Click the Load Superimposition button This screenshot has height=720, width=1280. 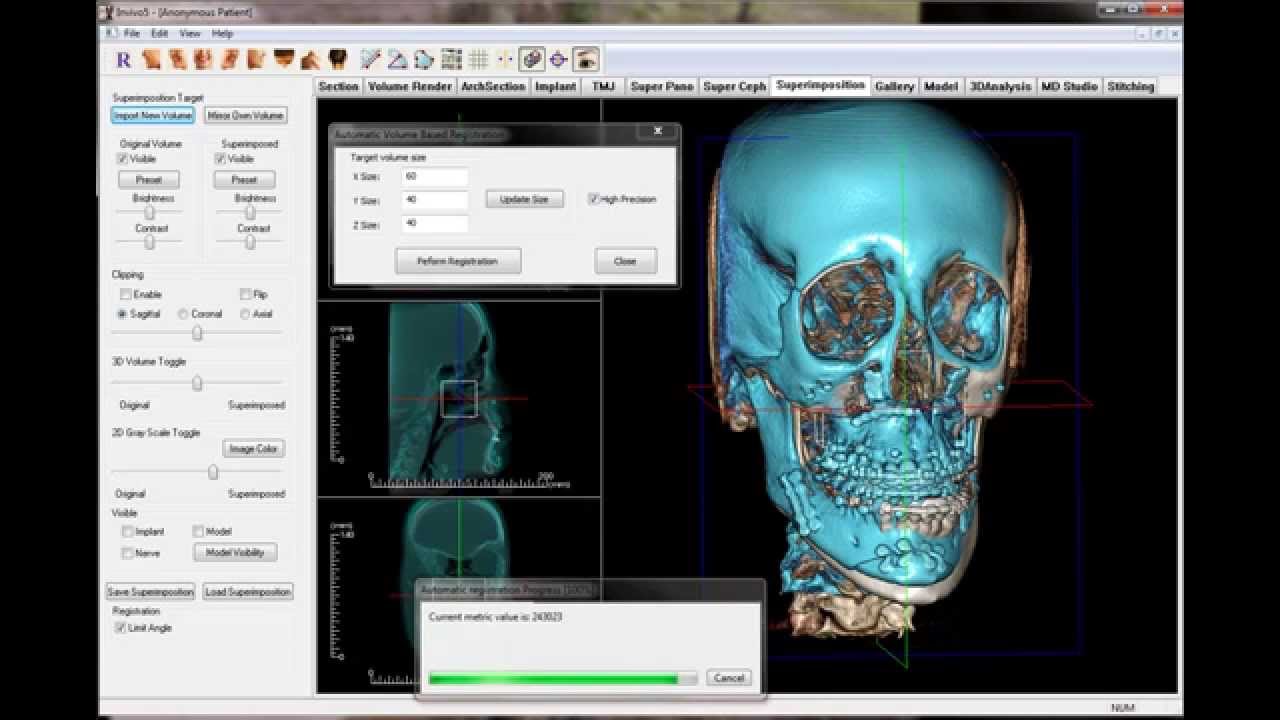pyautogui.click(x=248, y=592)
